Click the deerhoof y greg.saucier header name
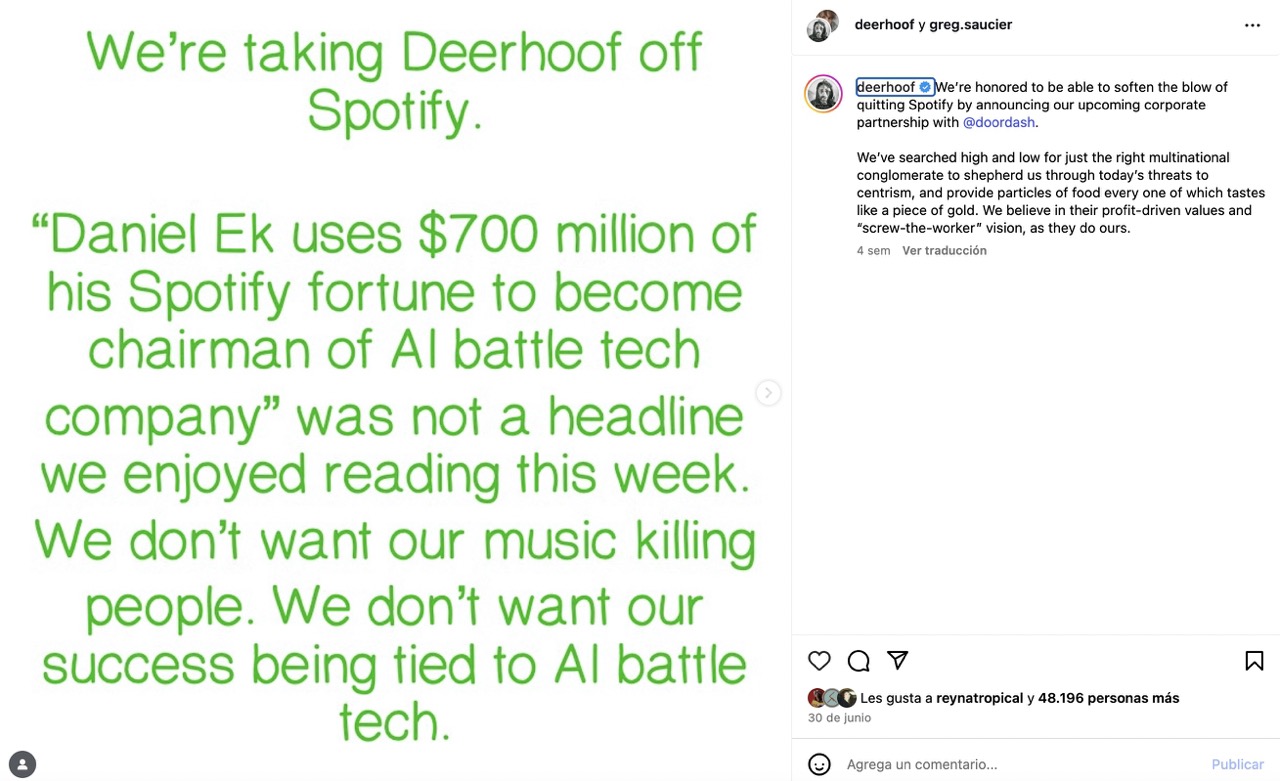 933,24
